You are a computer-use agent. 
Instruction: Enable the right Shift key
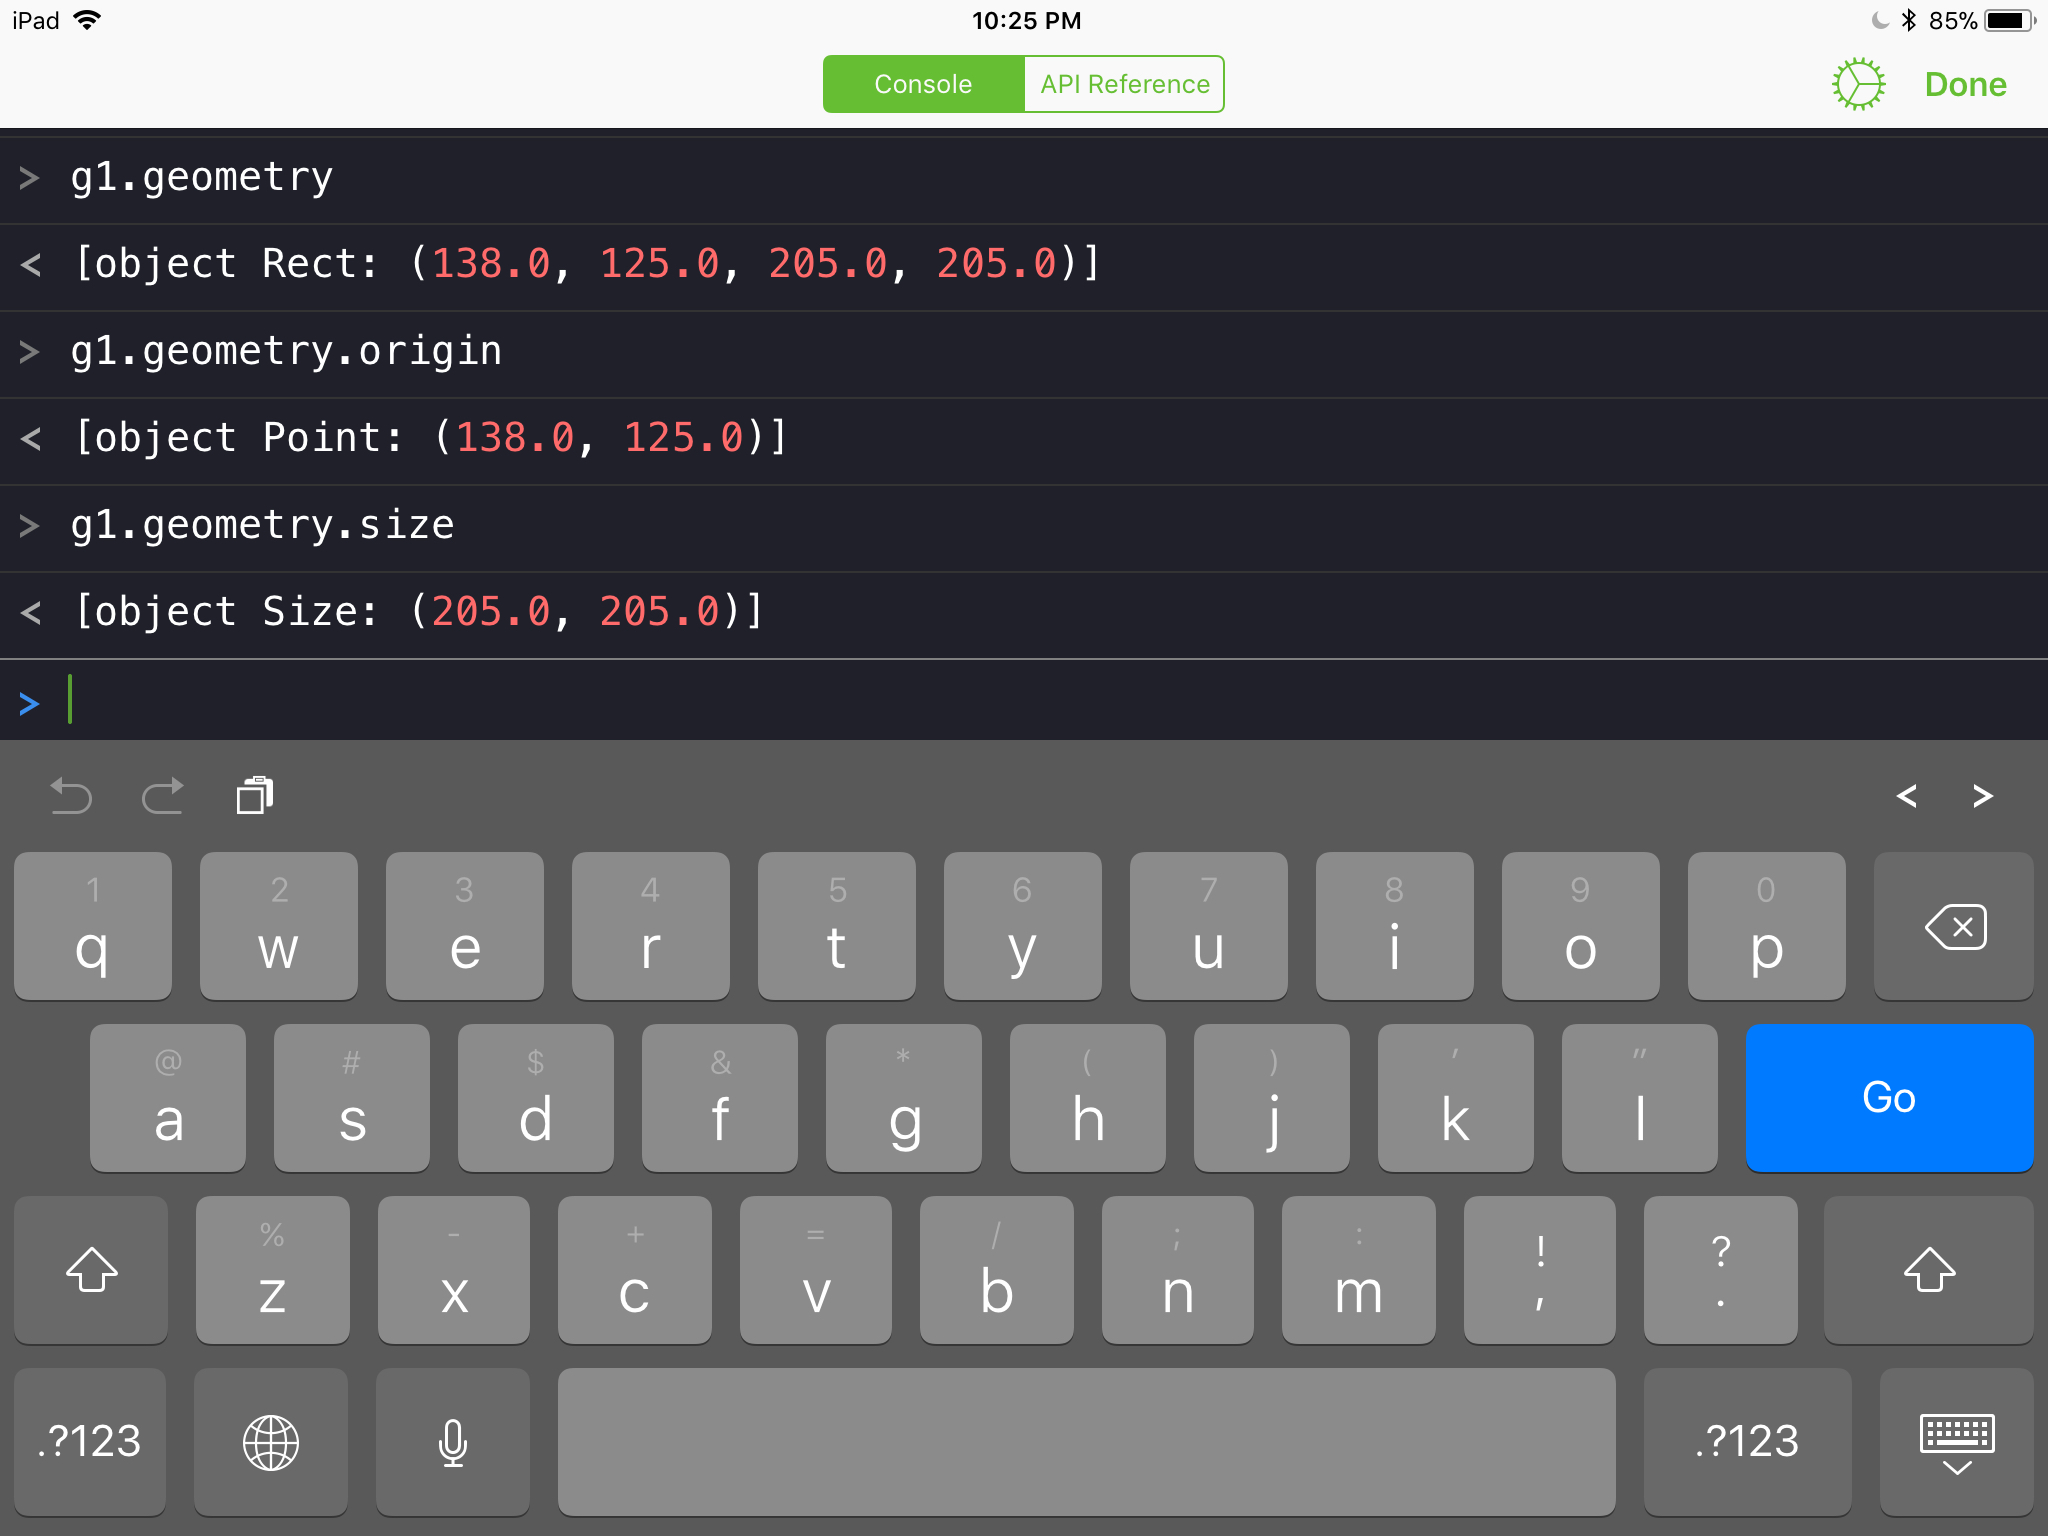click(x=1928, y=1270)
